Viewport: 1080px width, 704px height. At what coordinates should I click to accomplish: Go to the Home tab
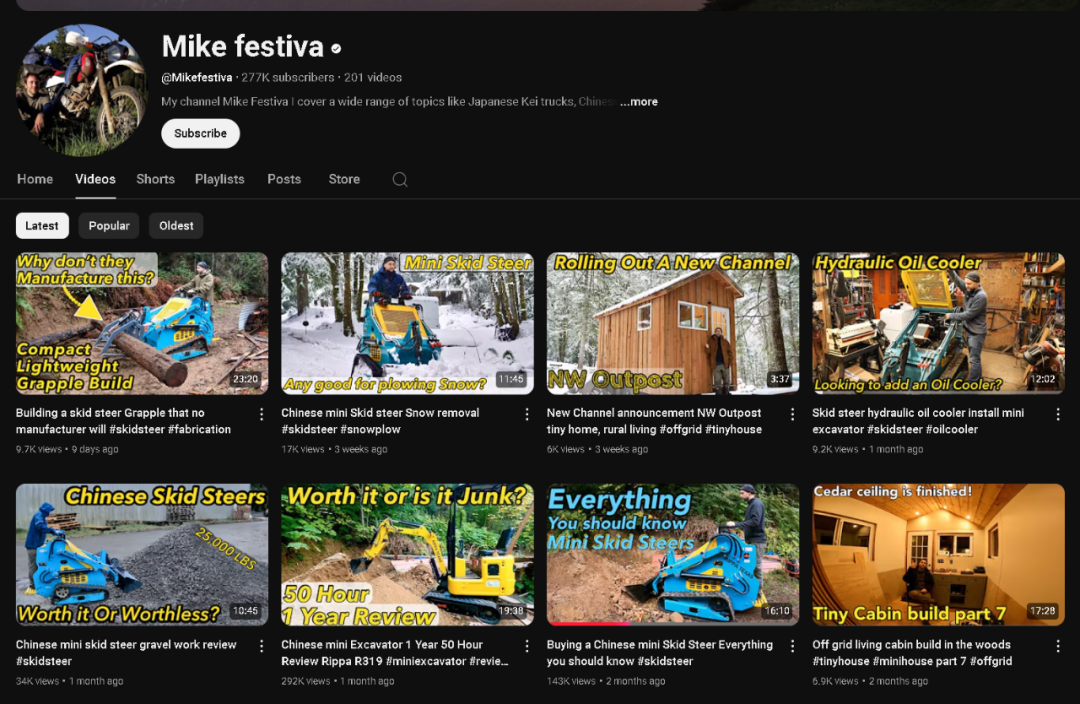(x=35, y=179)
